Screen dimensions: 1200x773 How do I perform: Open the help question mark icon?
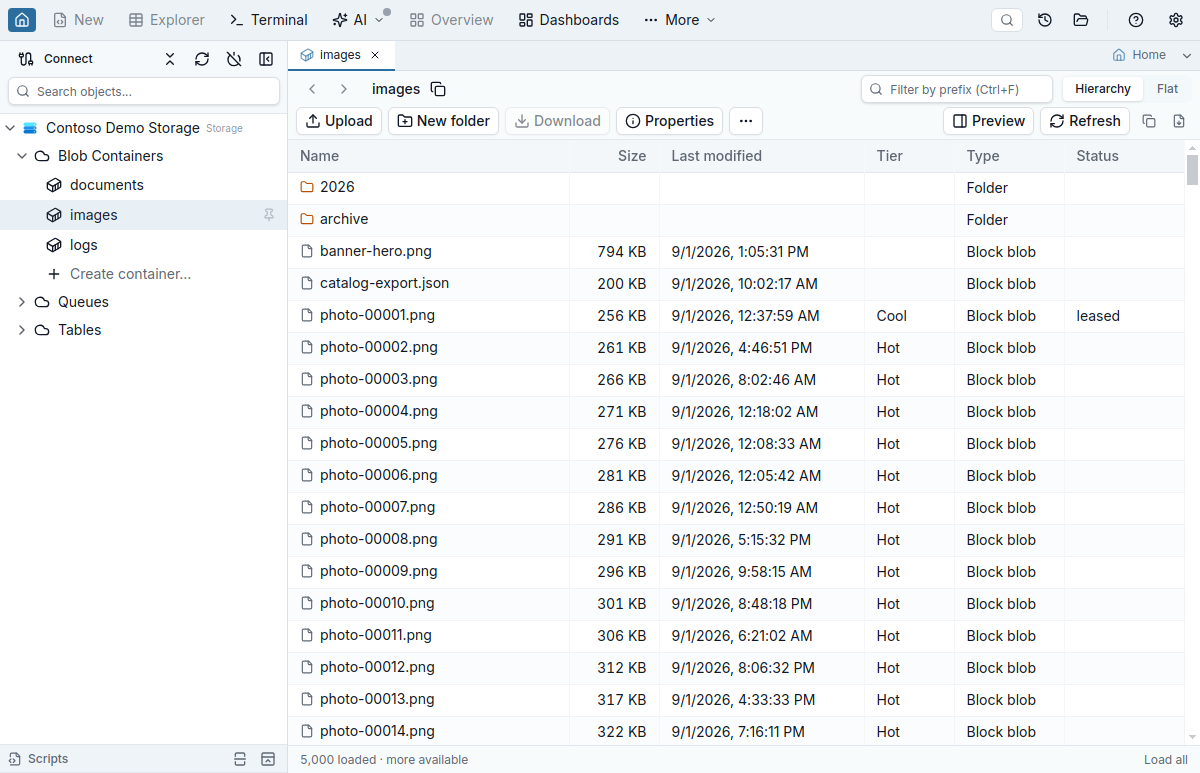(x=1136, y=20)
